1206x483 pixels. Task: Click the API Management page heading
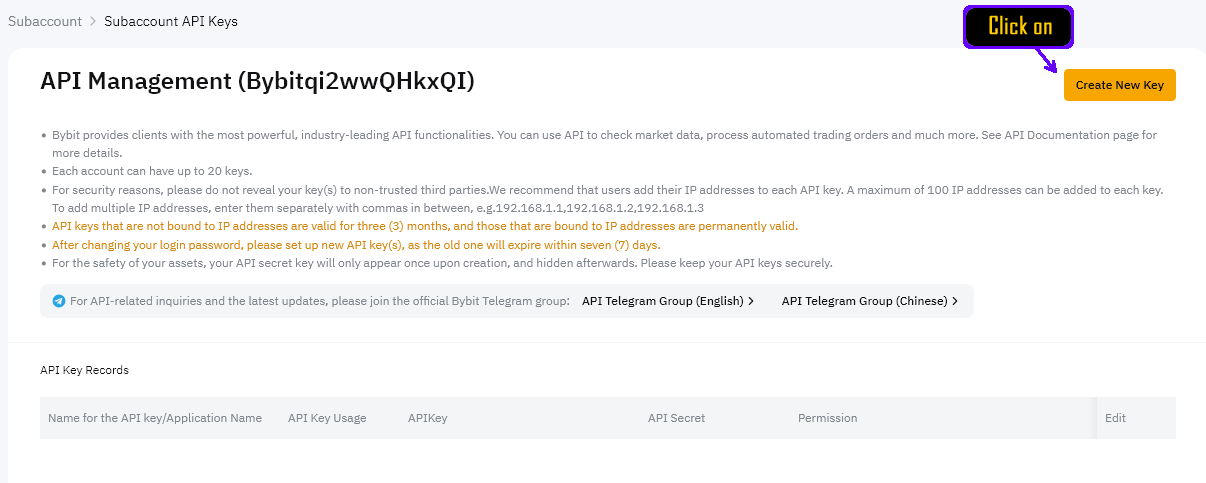(x=257, y=82)
